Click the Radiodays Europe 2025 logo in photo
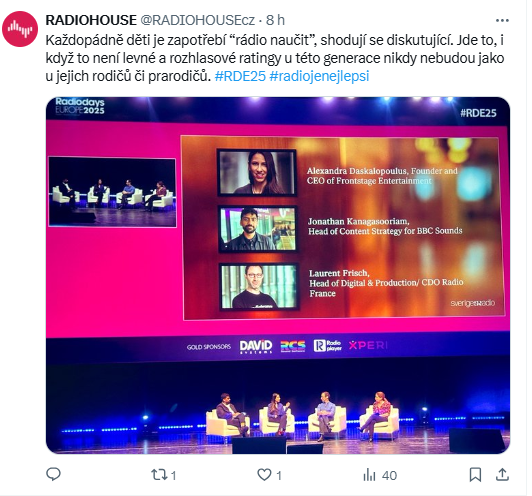This screenshot has height=496, width=532. [80, 106]
